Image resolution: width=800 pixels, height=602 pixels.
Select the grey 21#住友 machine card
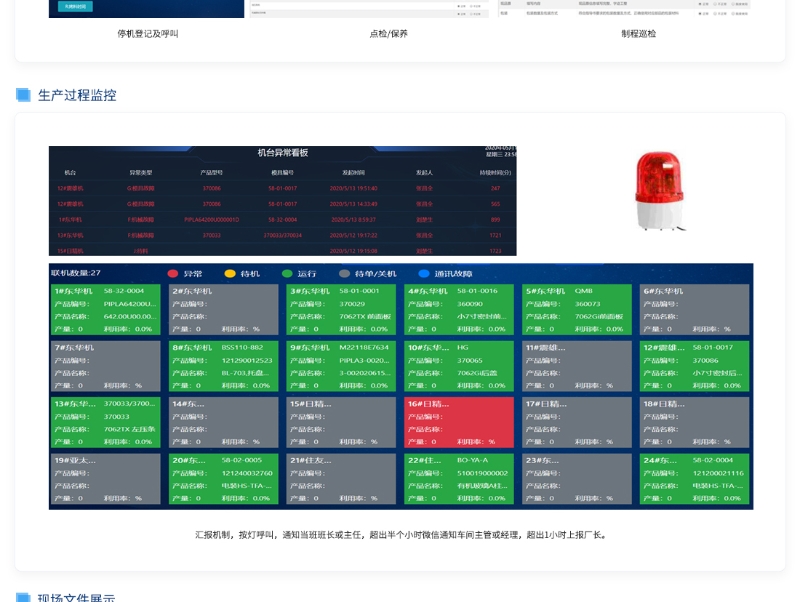click(341, 479)
